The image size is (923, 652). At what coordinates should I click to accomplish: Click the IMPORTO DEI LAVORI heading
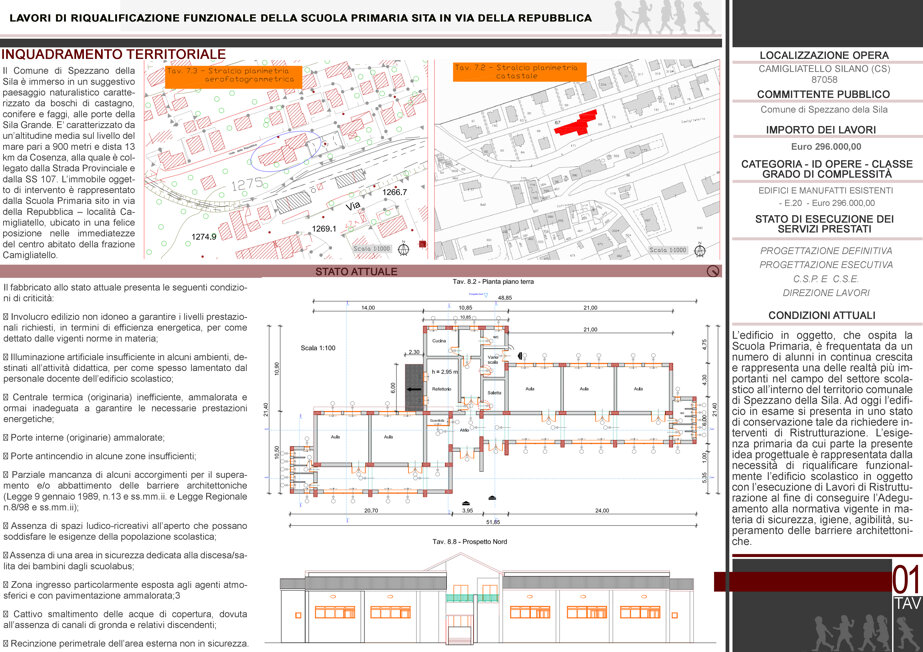(x=821, y=129)
